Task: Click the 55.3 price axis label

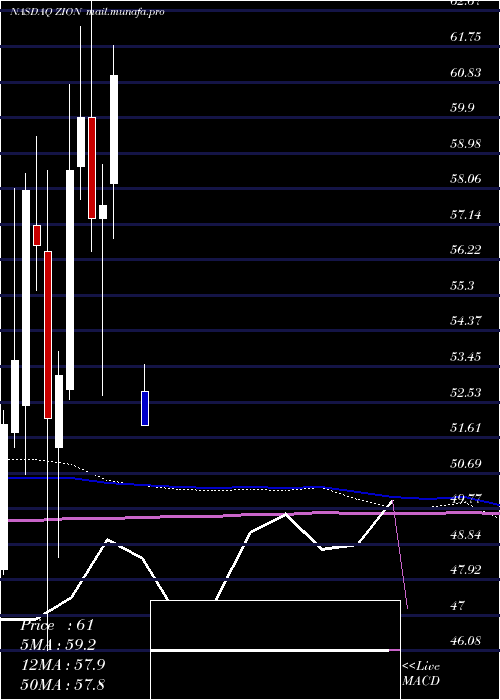Action: pos(462,285)
